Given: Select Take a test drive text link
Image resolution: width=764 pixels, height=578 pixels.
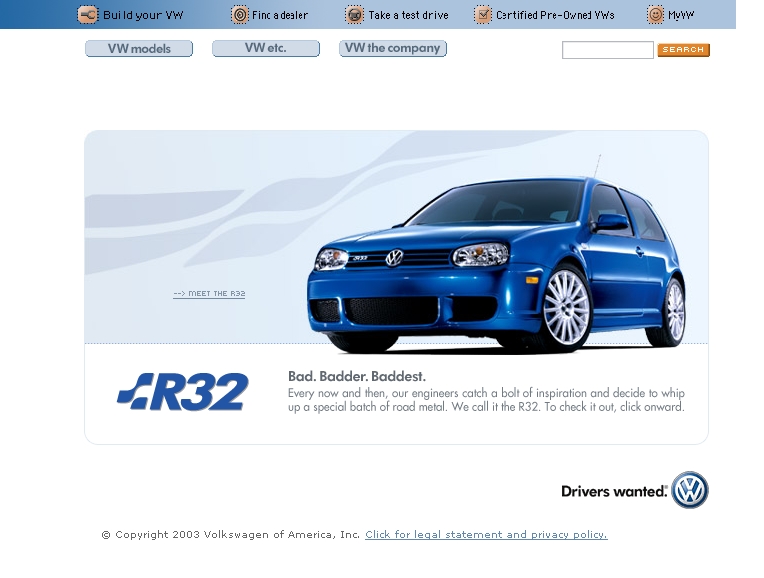Looking at the screenshot, I should click(408, 15).
